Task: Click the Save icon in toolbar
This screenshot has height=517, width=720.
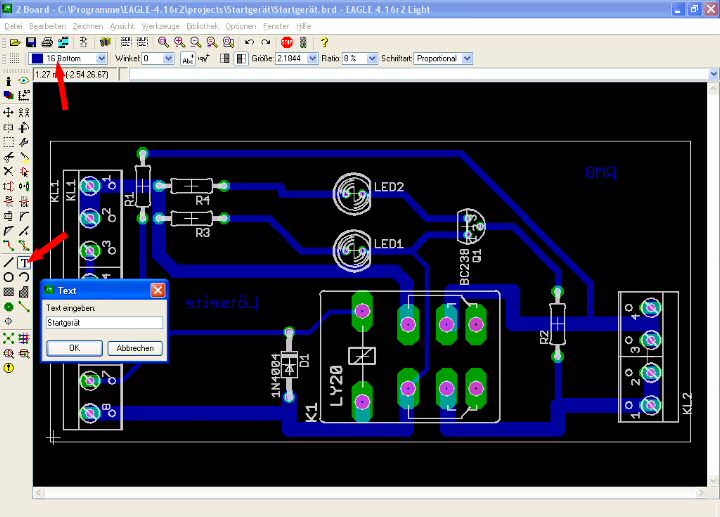Action: tap(31, 42)
